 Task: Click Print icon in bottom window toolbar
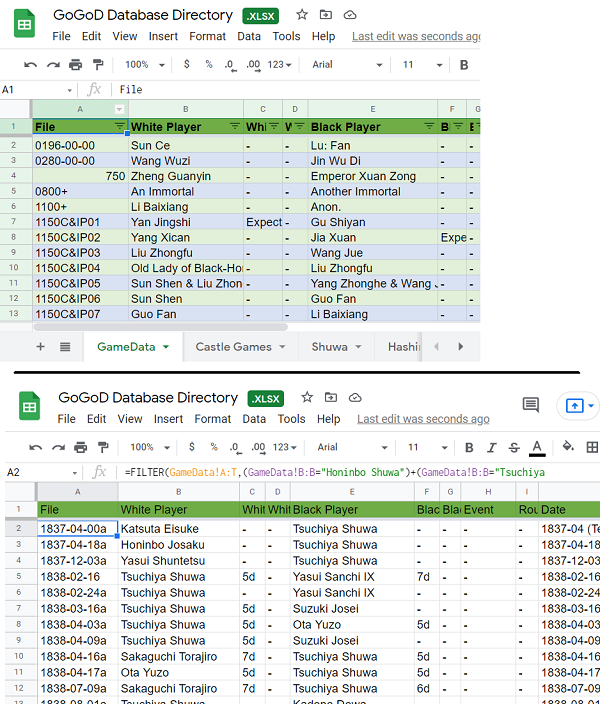tap(81, 447)
